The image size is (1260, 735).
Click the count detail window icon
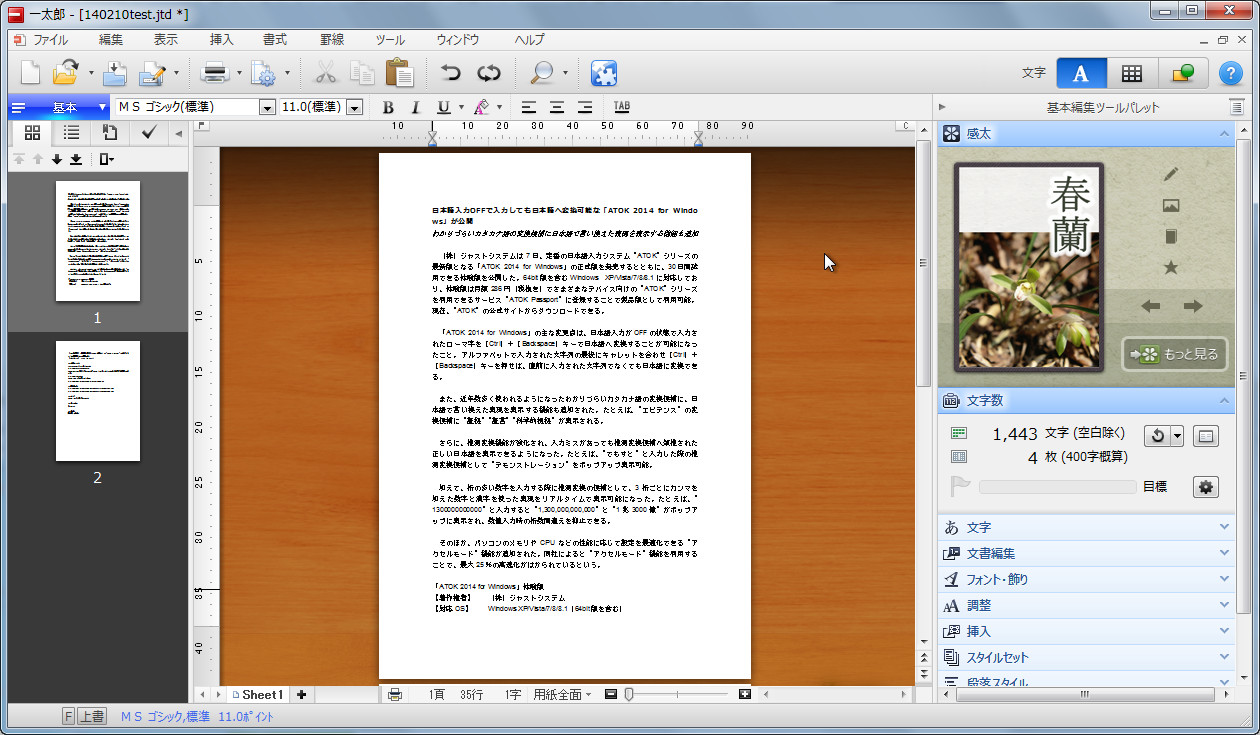[x=1206, y=436]
